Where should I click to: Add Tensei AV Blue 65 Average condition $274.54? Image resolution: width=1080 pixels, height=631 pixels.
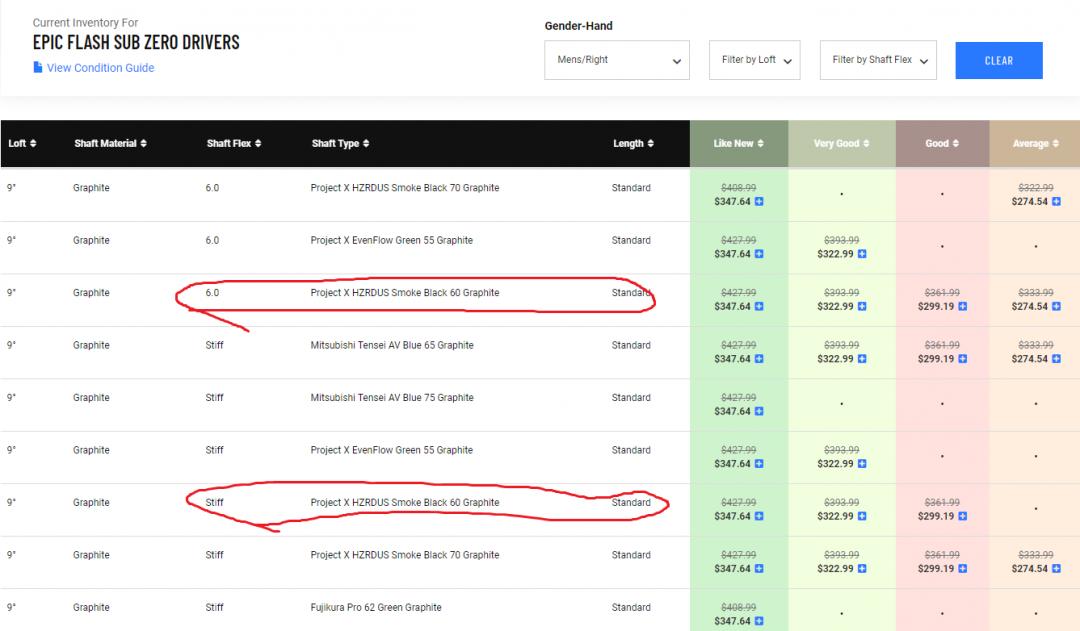coord(1056,359)
